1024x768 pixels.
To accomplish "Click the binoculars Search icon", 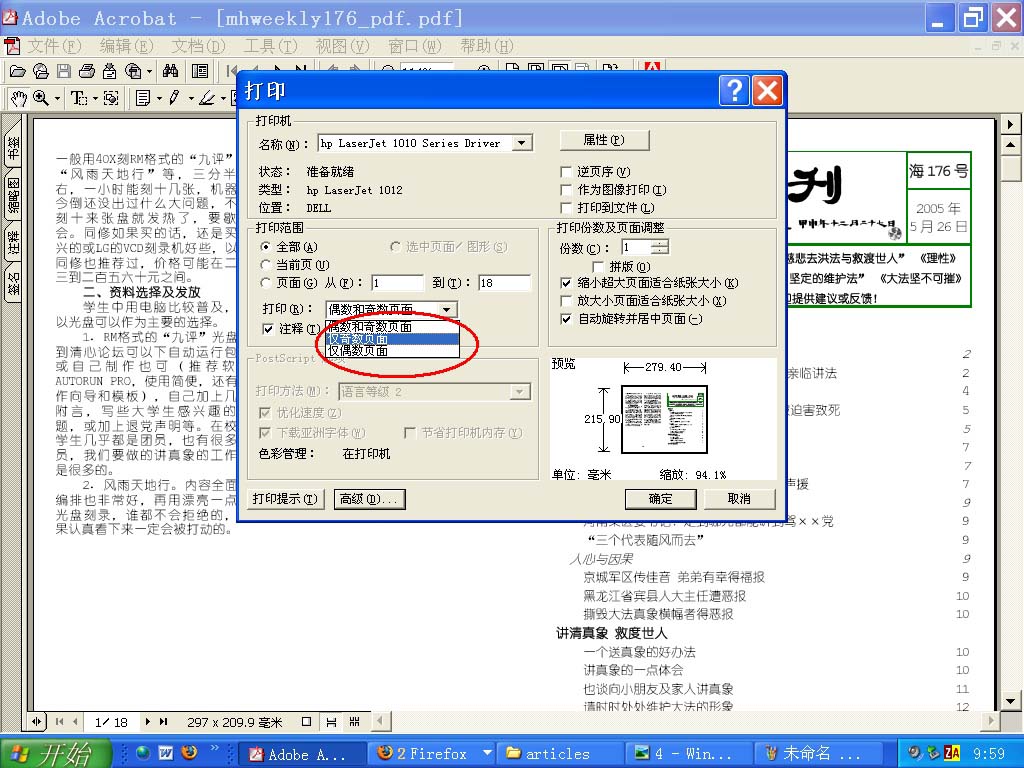I will coord(170,71).
